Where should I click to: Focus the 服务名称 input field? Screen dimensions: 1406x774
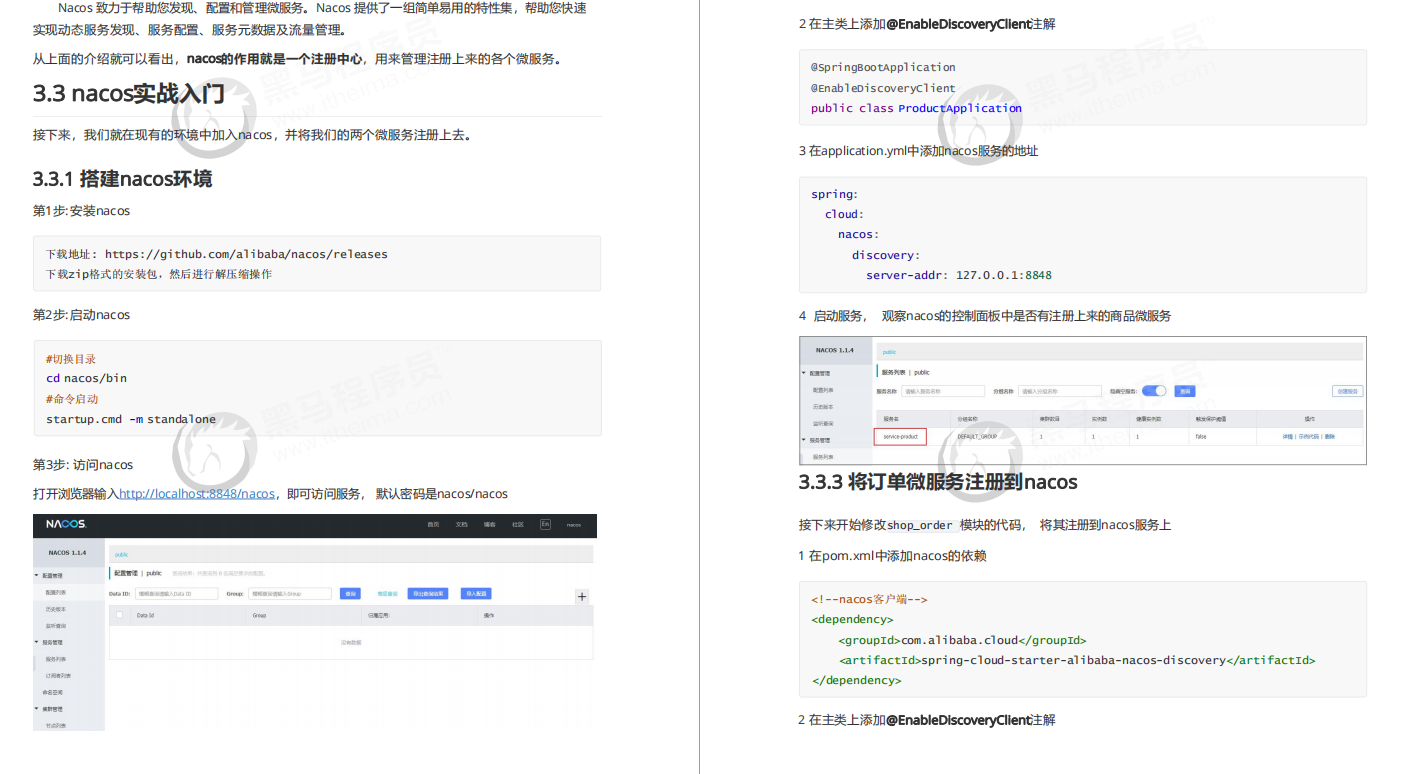click(x=943, y=391)
